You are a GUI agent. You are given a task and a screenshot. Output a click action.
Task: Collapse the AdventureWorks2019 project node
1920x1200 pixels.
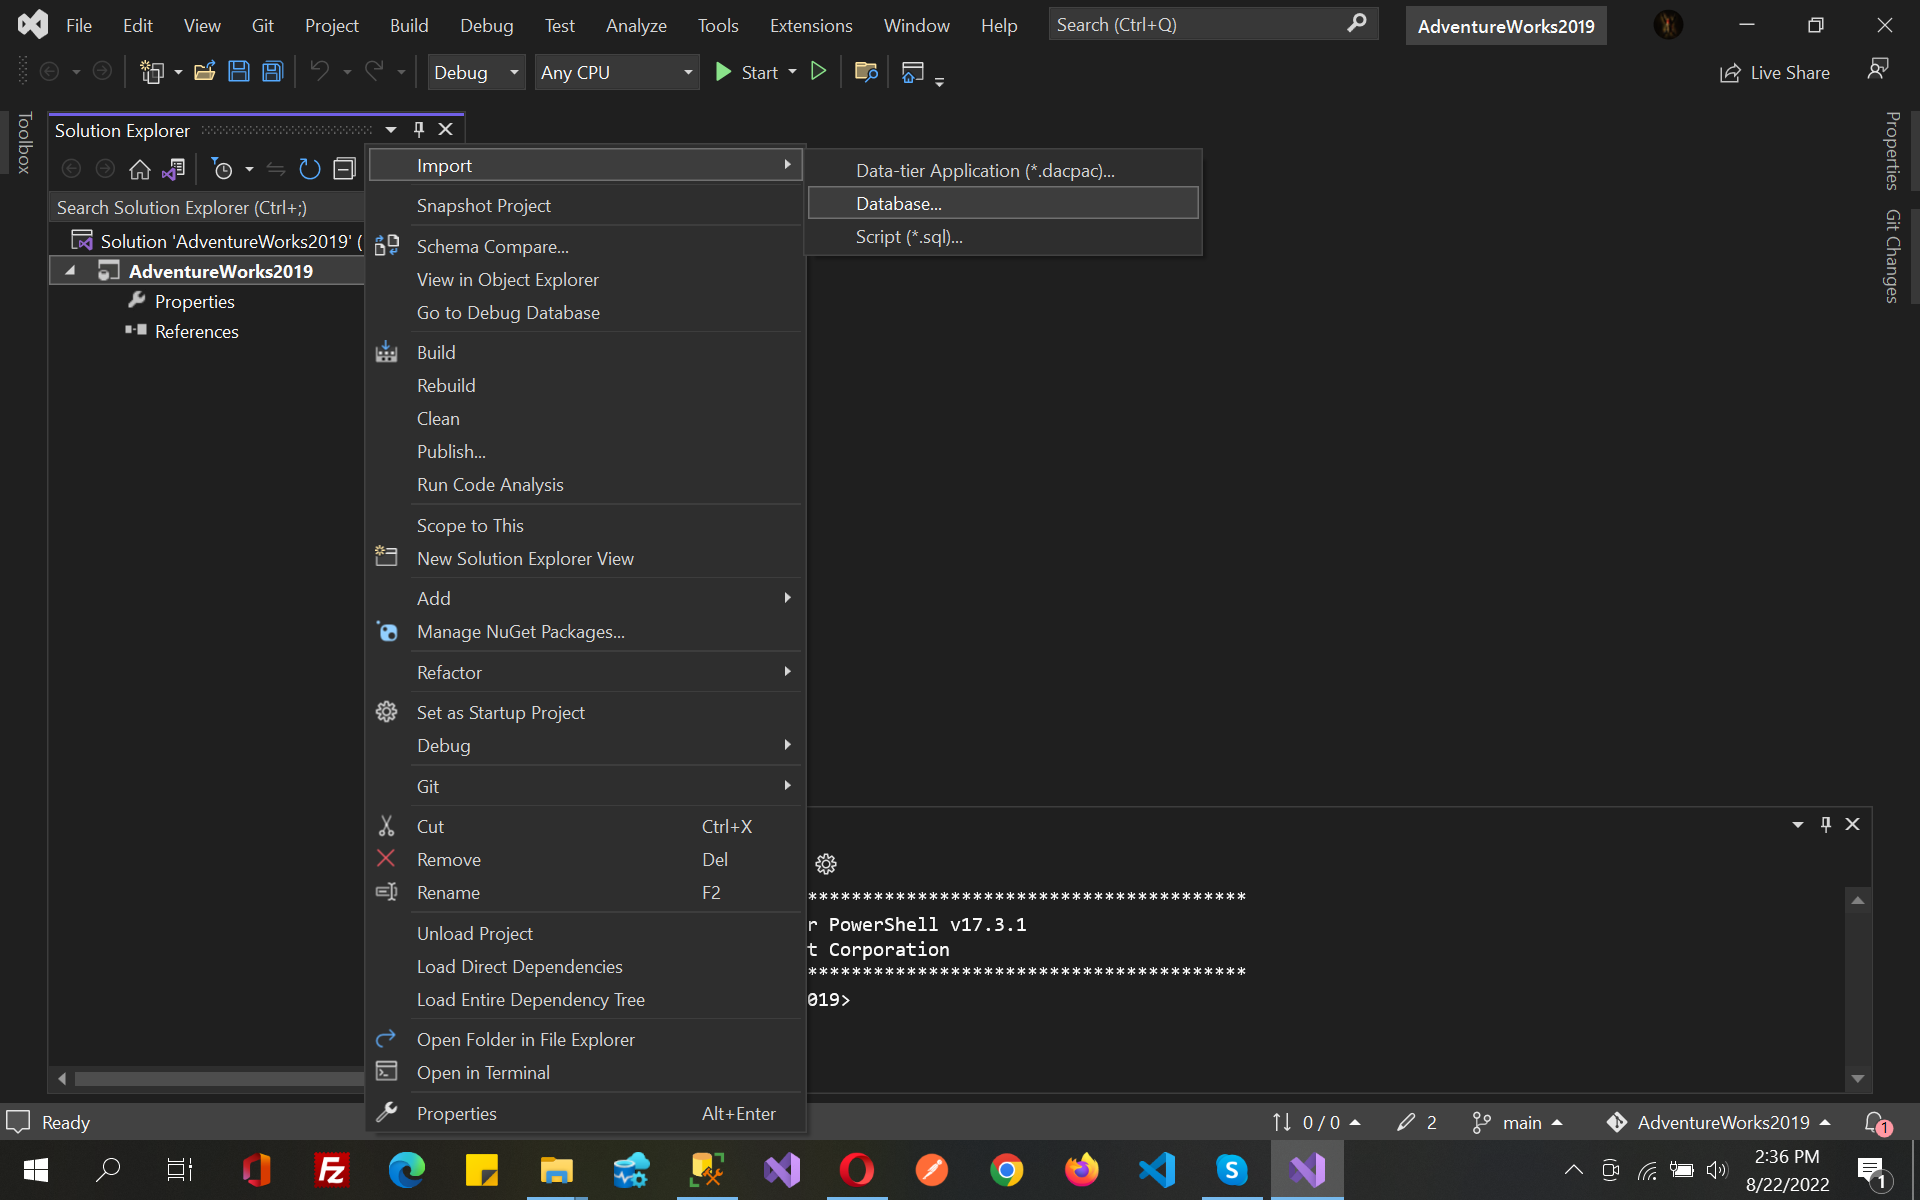70,270
